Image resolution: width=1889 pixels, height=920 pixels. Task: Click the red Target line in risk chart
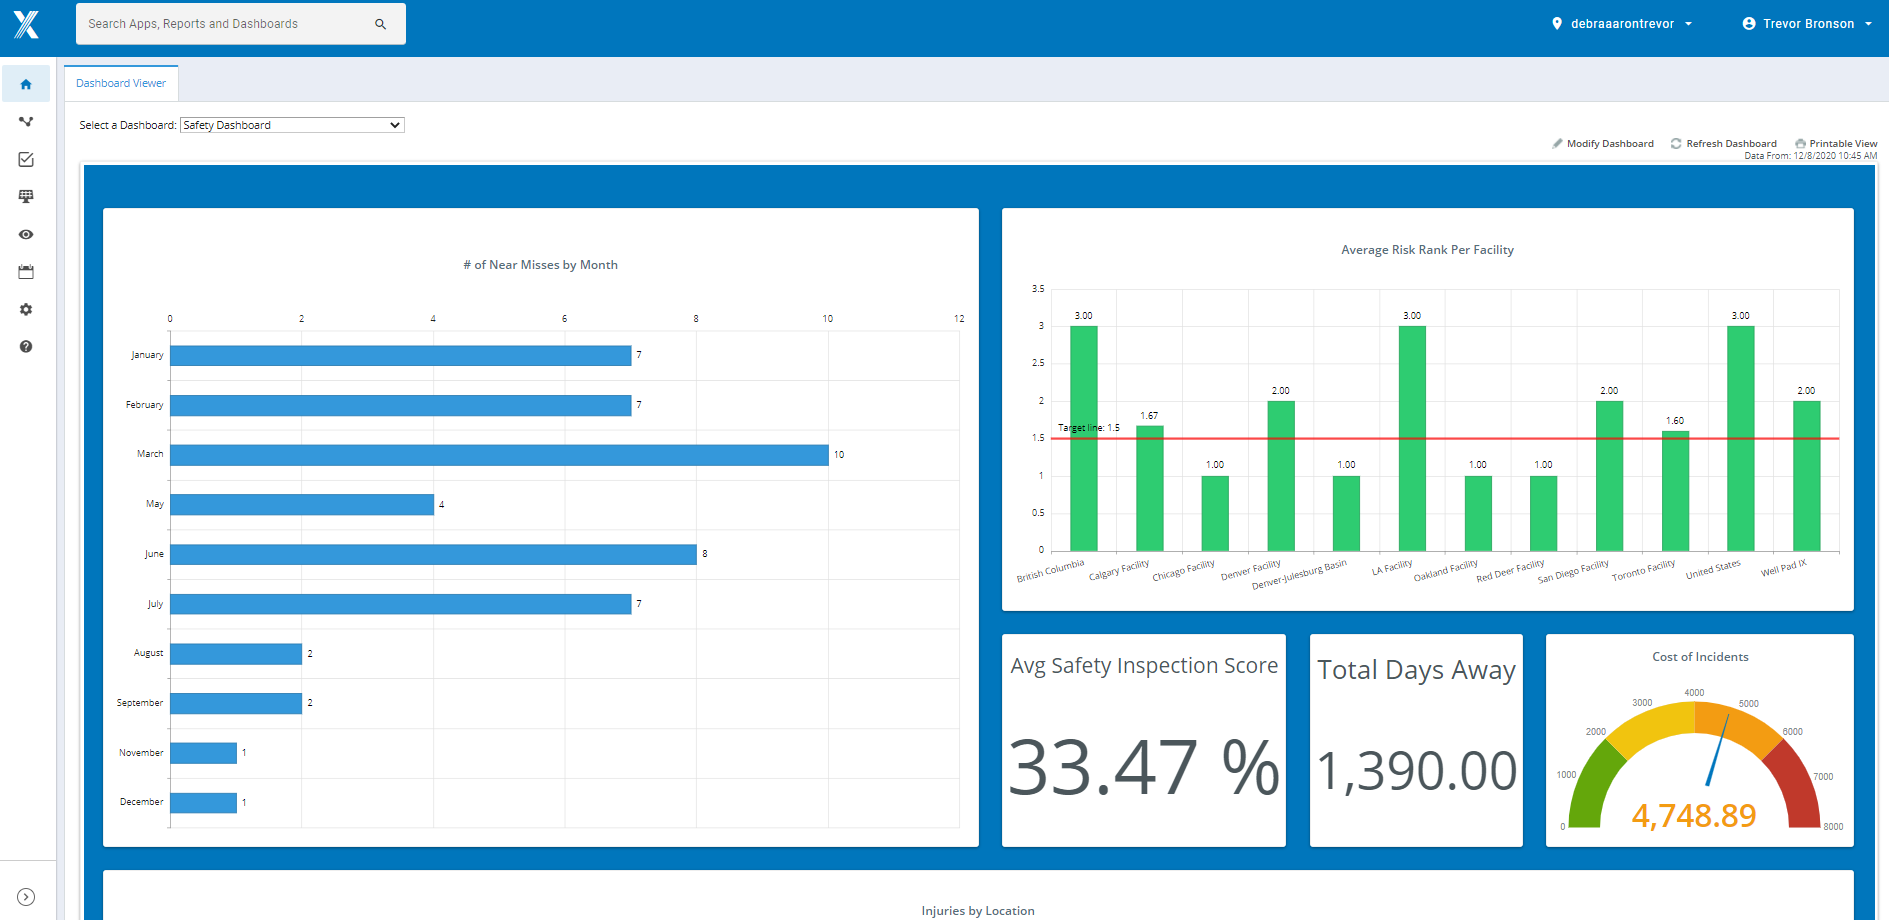[x=1445, y=438]
